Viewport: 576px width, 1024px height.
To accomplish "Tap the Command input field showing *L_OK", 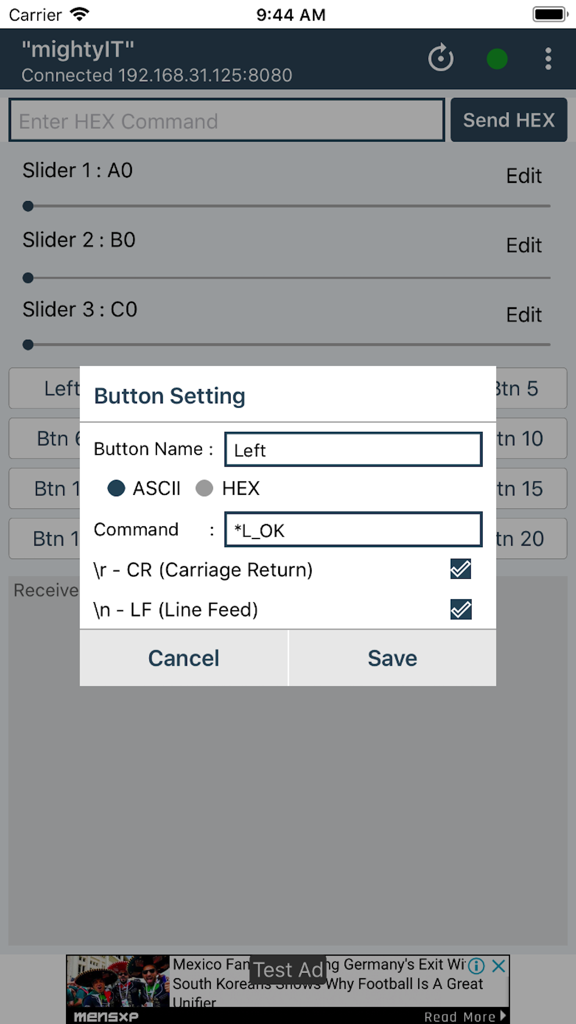I will pyautogui.click(x=353, y=529).
